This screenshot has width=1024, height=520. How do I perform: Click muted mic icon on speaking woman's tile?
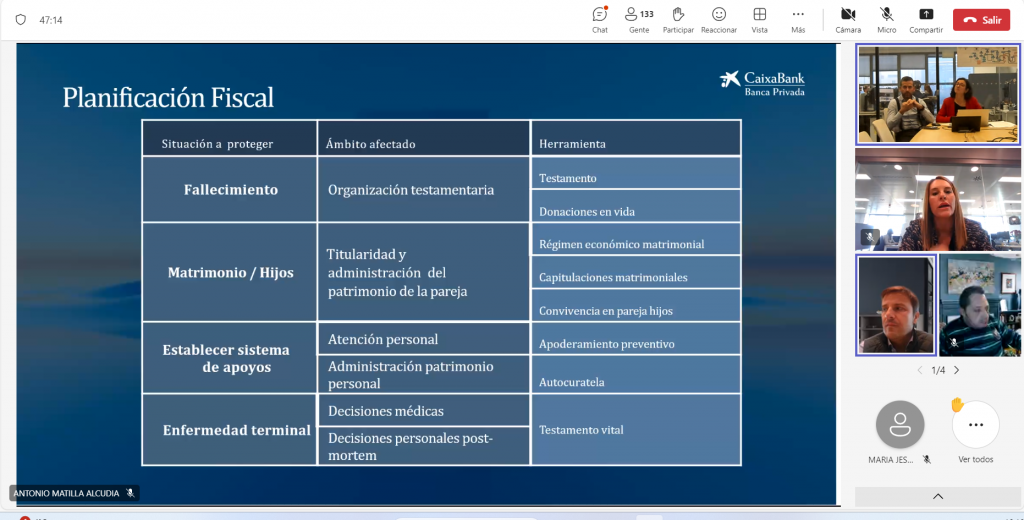point(869,236)
